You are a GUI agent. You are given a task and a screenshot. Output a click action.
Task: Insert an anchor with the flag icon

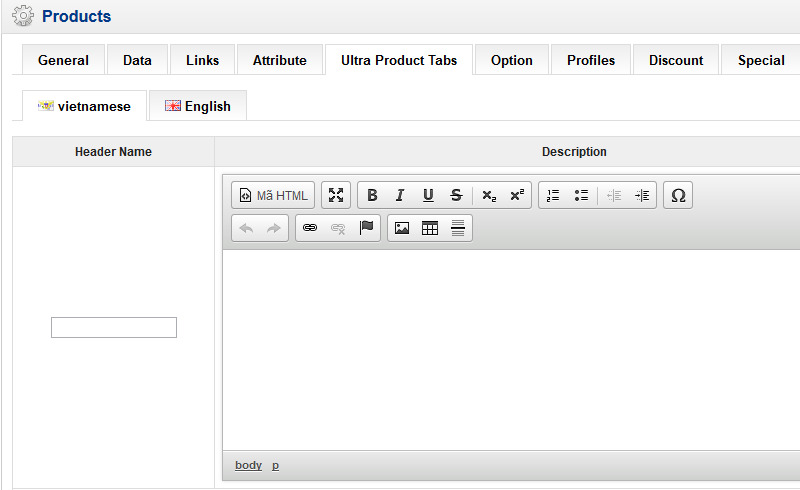(366, 228)
